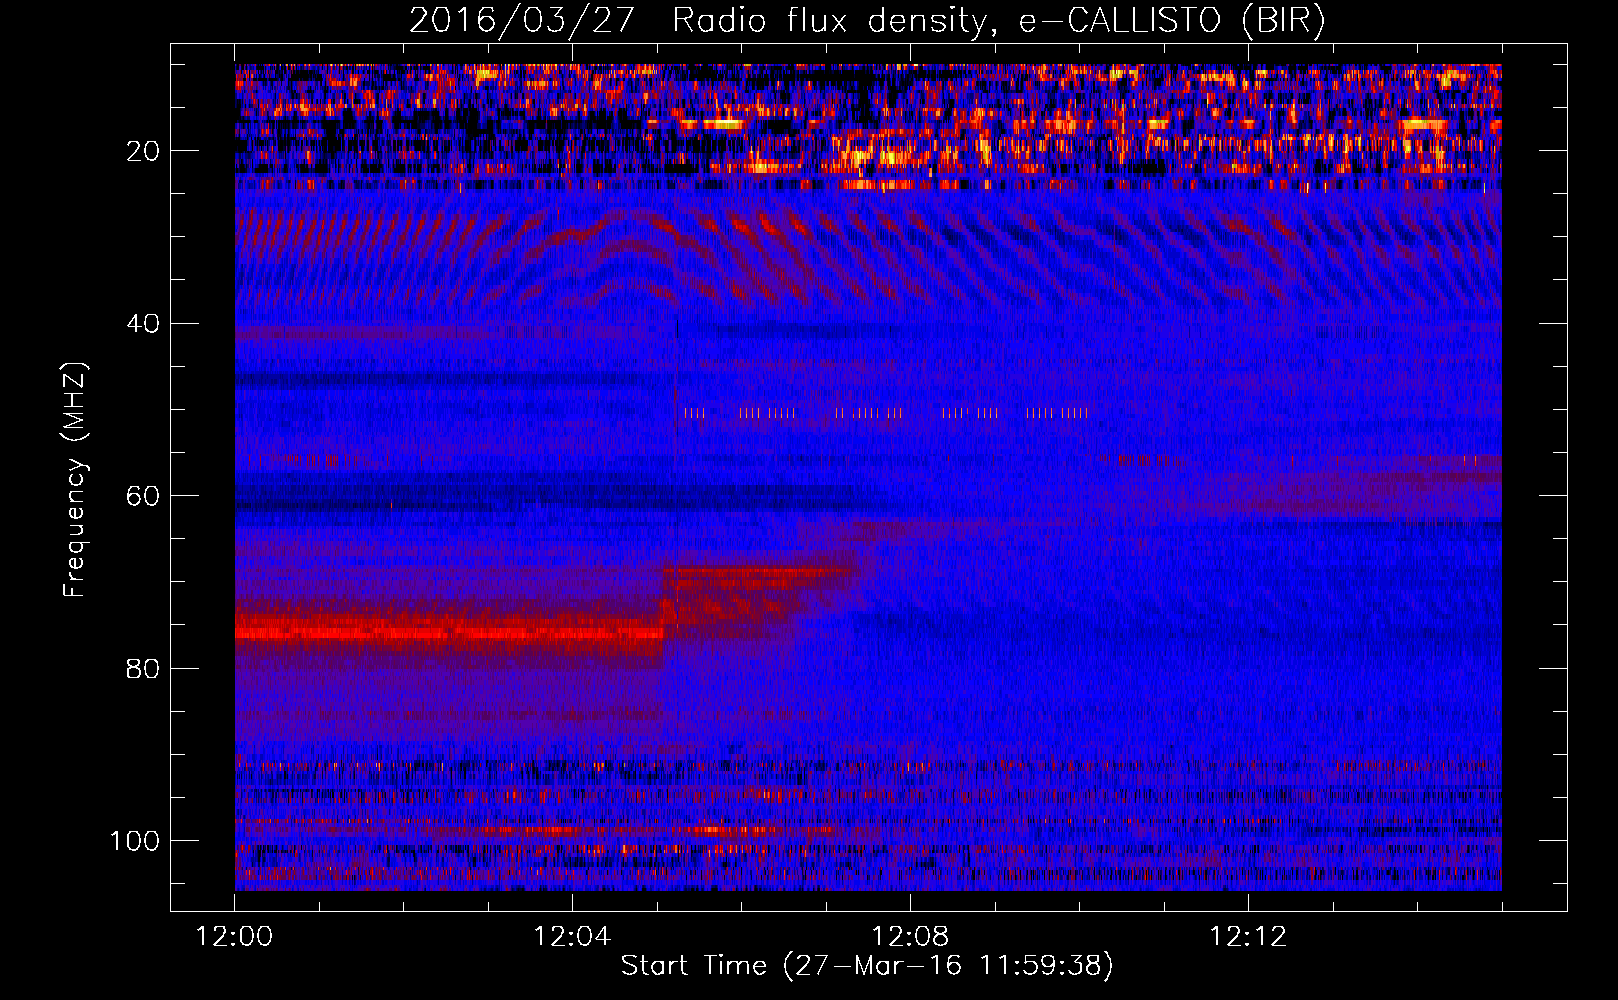Click the '100' frequency tick label
Viewport: 1618px width, 1000px height.
[x=135, y=841]
